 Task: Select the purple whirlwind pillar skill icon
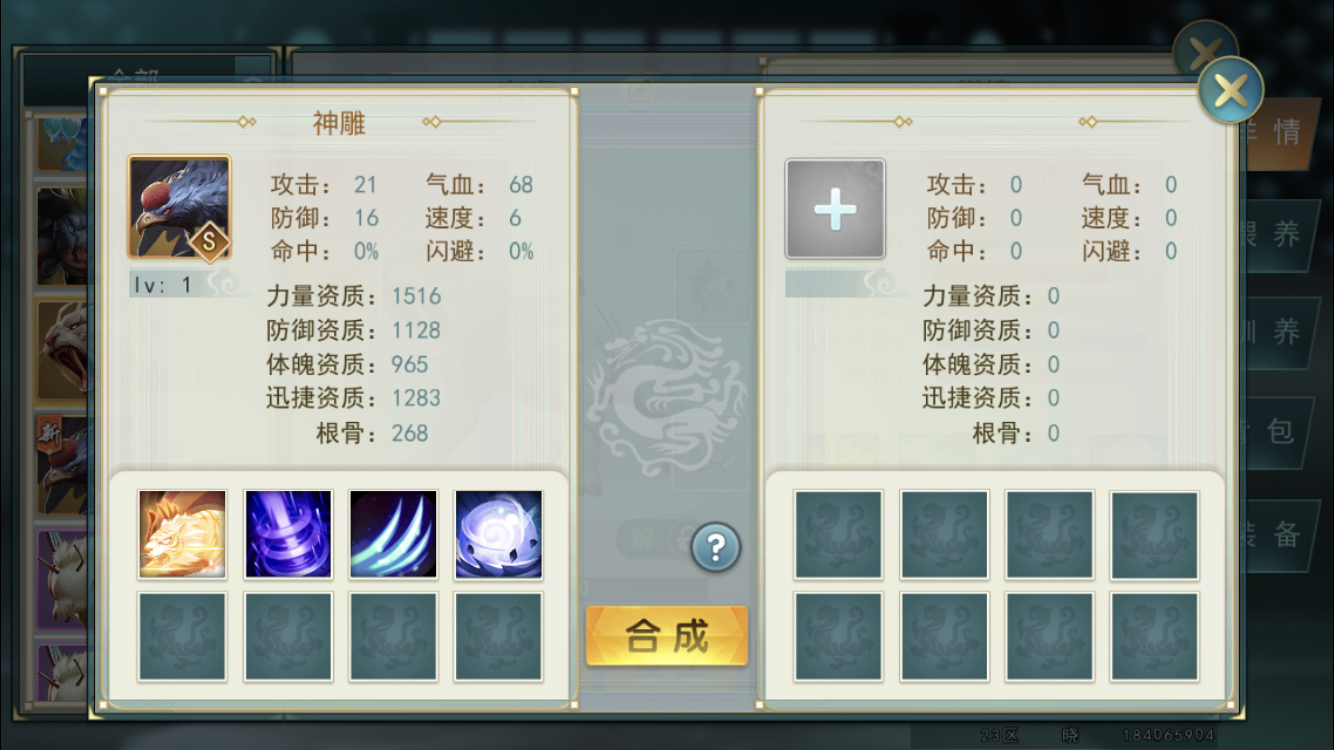[288, 535]
